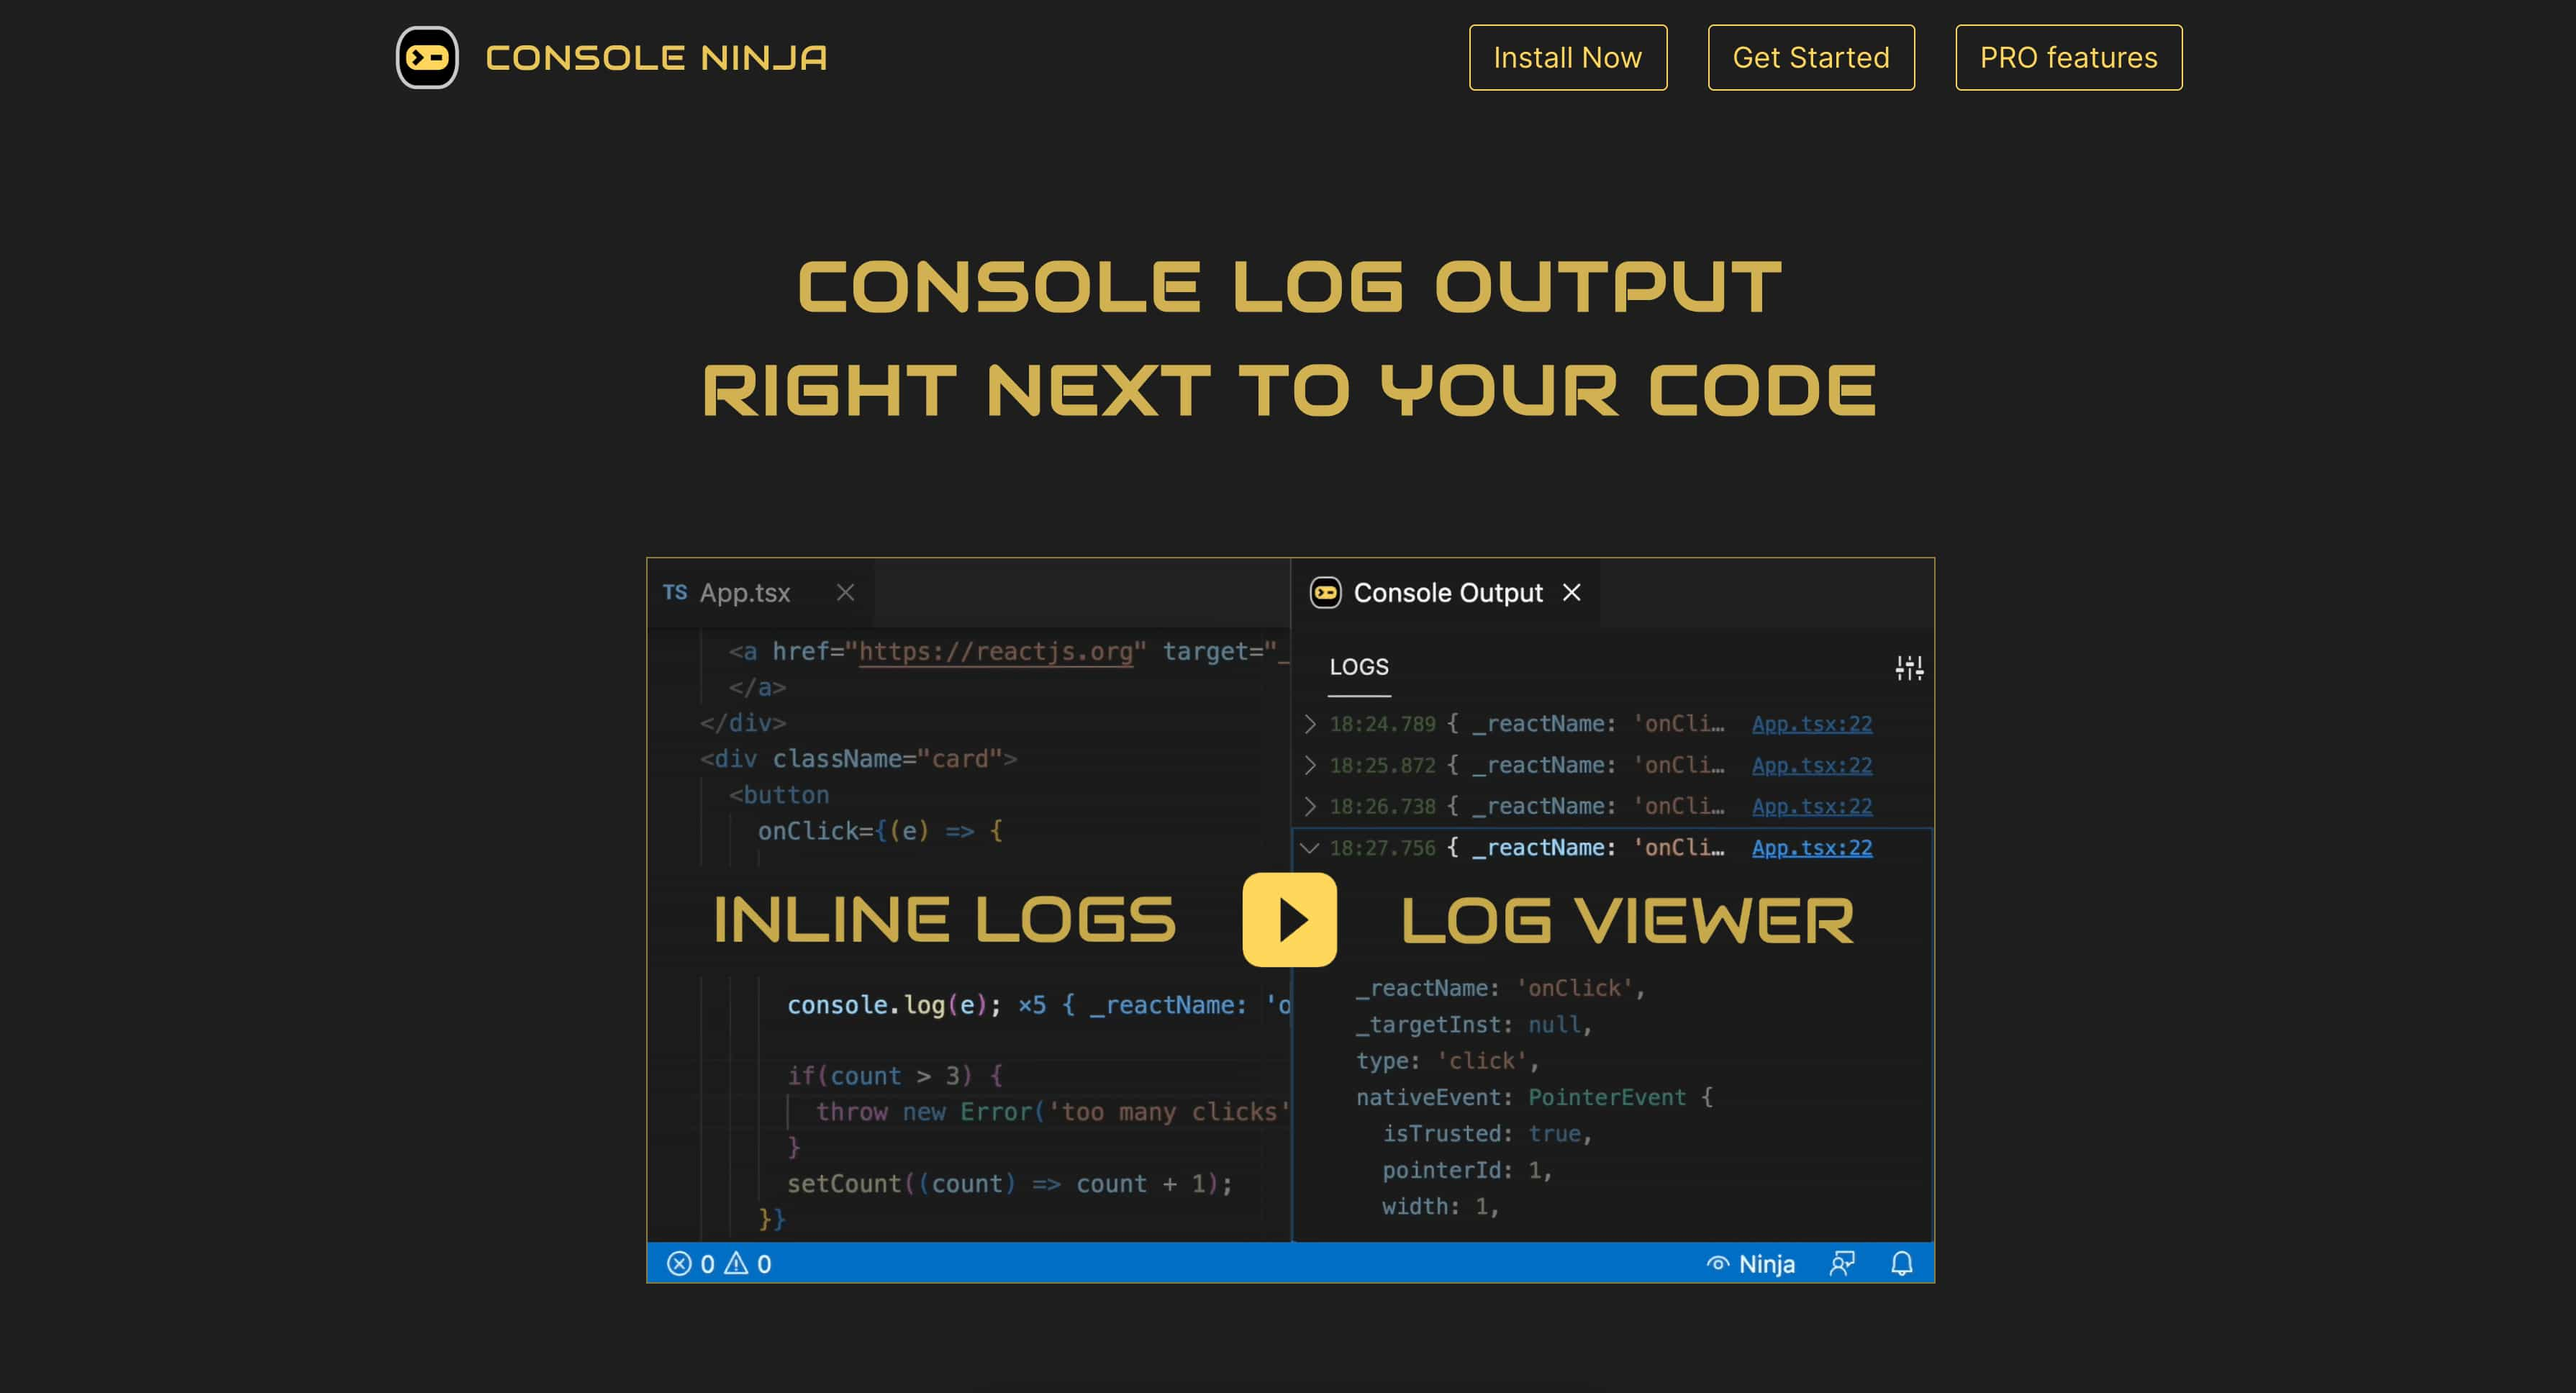Viewport: 2576px width, 1393px height.
Task: Open App.tsx:22 link of 18:27.756 log
Action: point(1811,848)
